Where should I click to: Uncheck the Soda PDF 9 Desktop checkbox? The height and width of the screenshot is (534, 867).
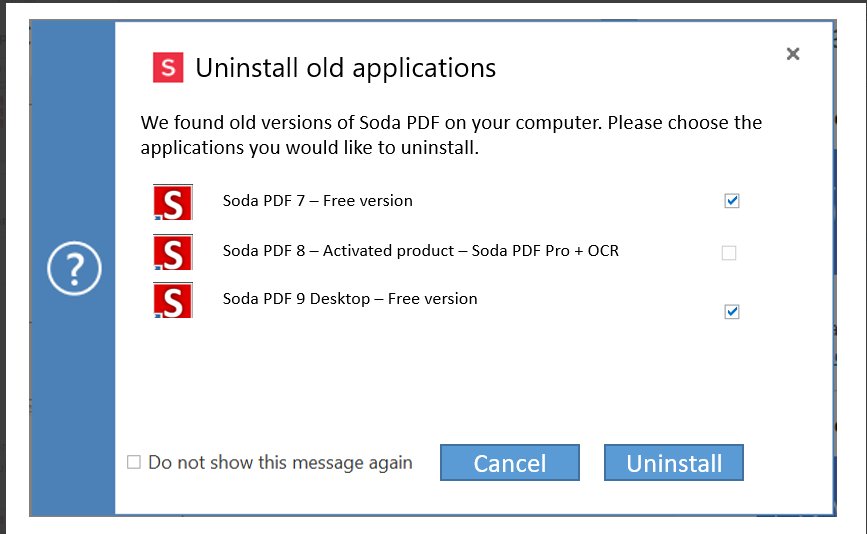coord(732,312)
